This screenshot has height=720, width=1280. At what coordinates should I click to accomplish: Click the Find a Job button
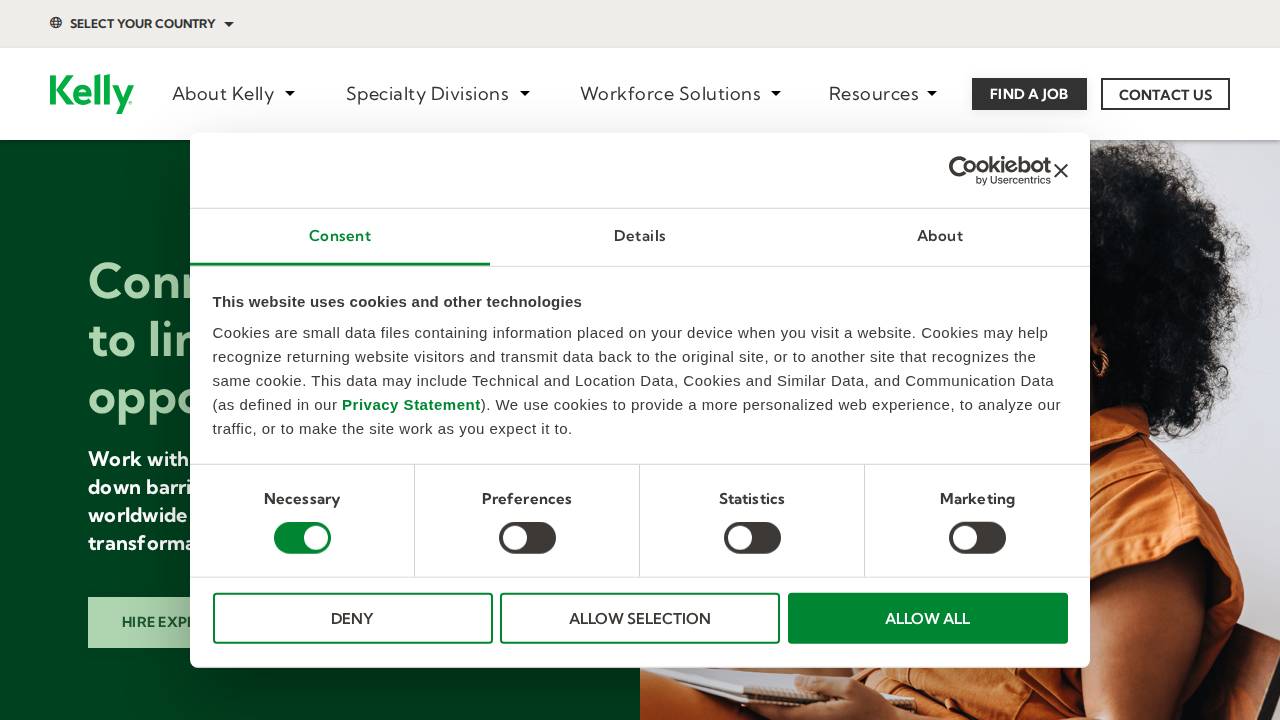tap(1029, 94)
